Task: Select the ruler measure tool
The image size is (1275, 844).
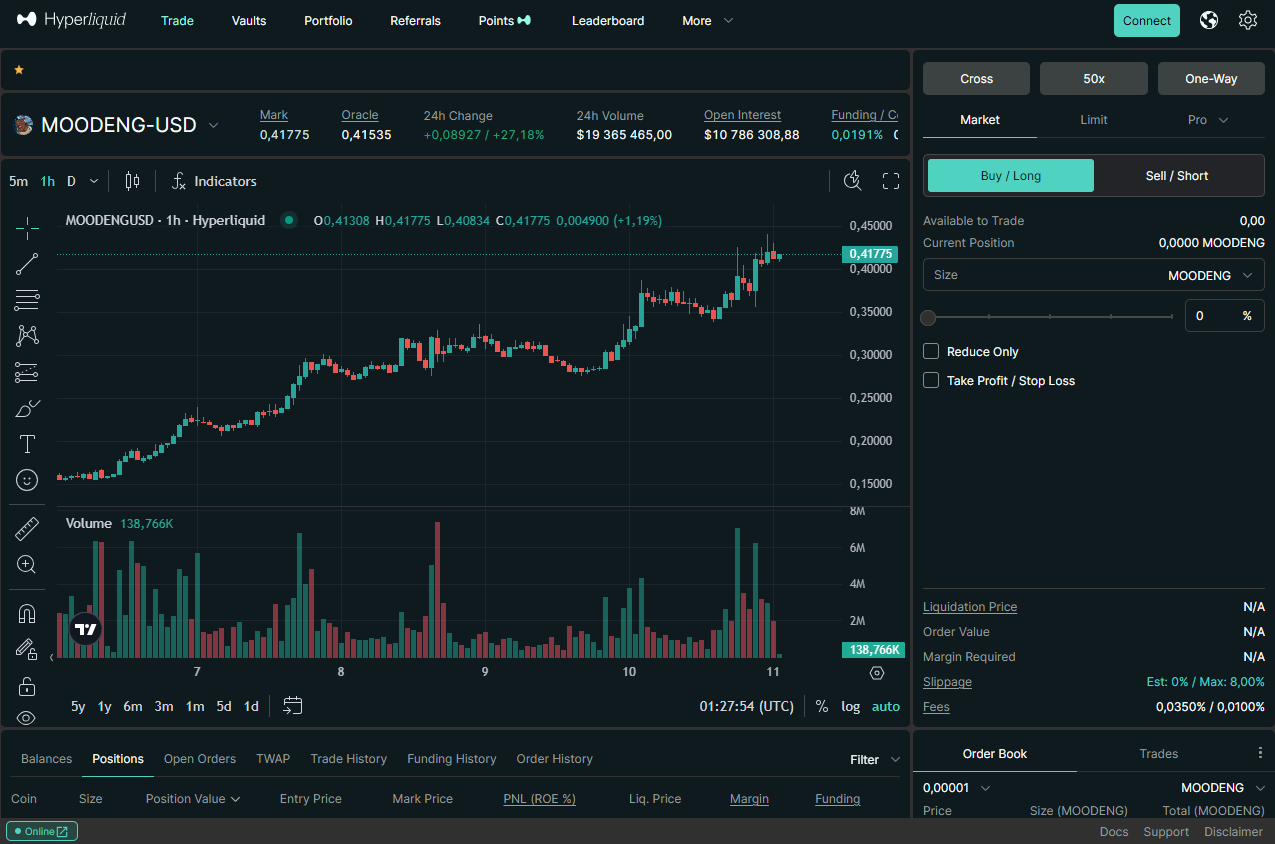Action: click(x=27, y=529)
